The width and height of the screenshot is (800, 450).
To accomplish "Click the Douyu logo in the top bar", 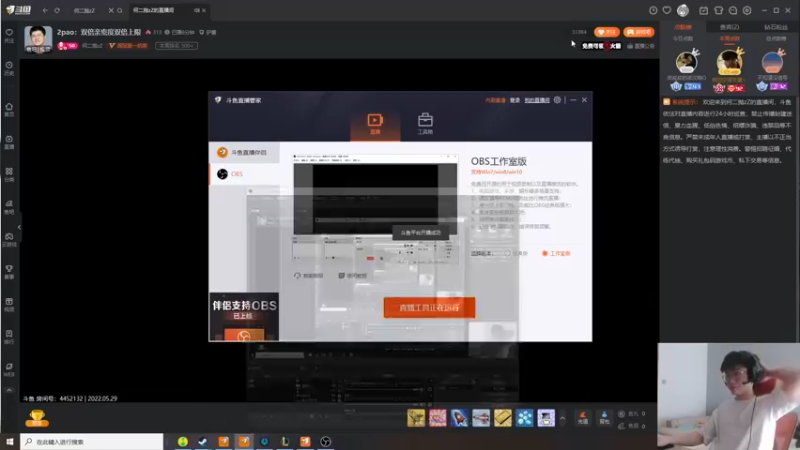I will [19, 10].
